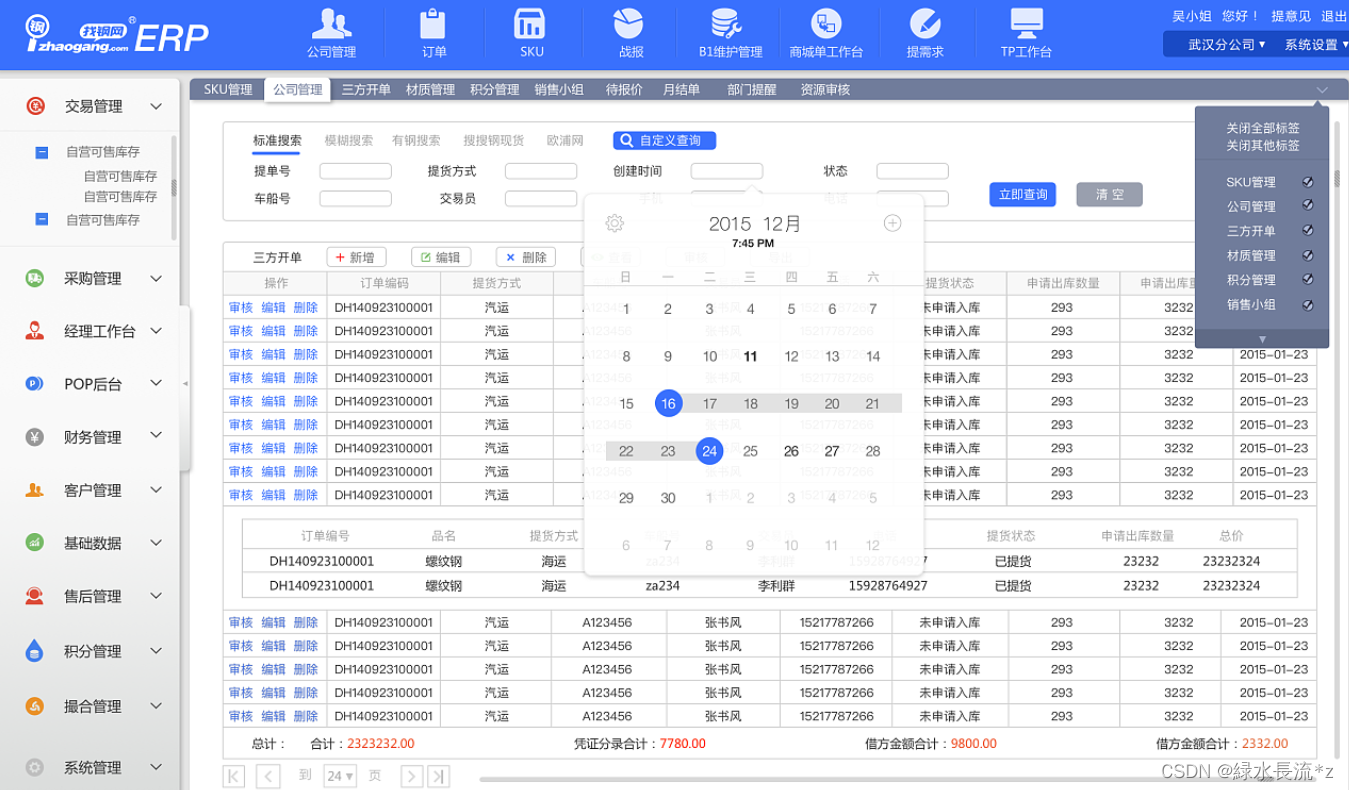1349x790 pixels.
Task: Click the POP后台 sidebar icon
Action: (x=35, y=383)
